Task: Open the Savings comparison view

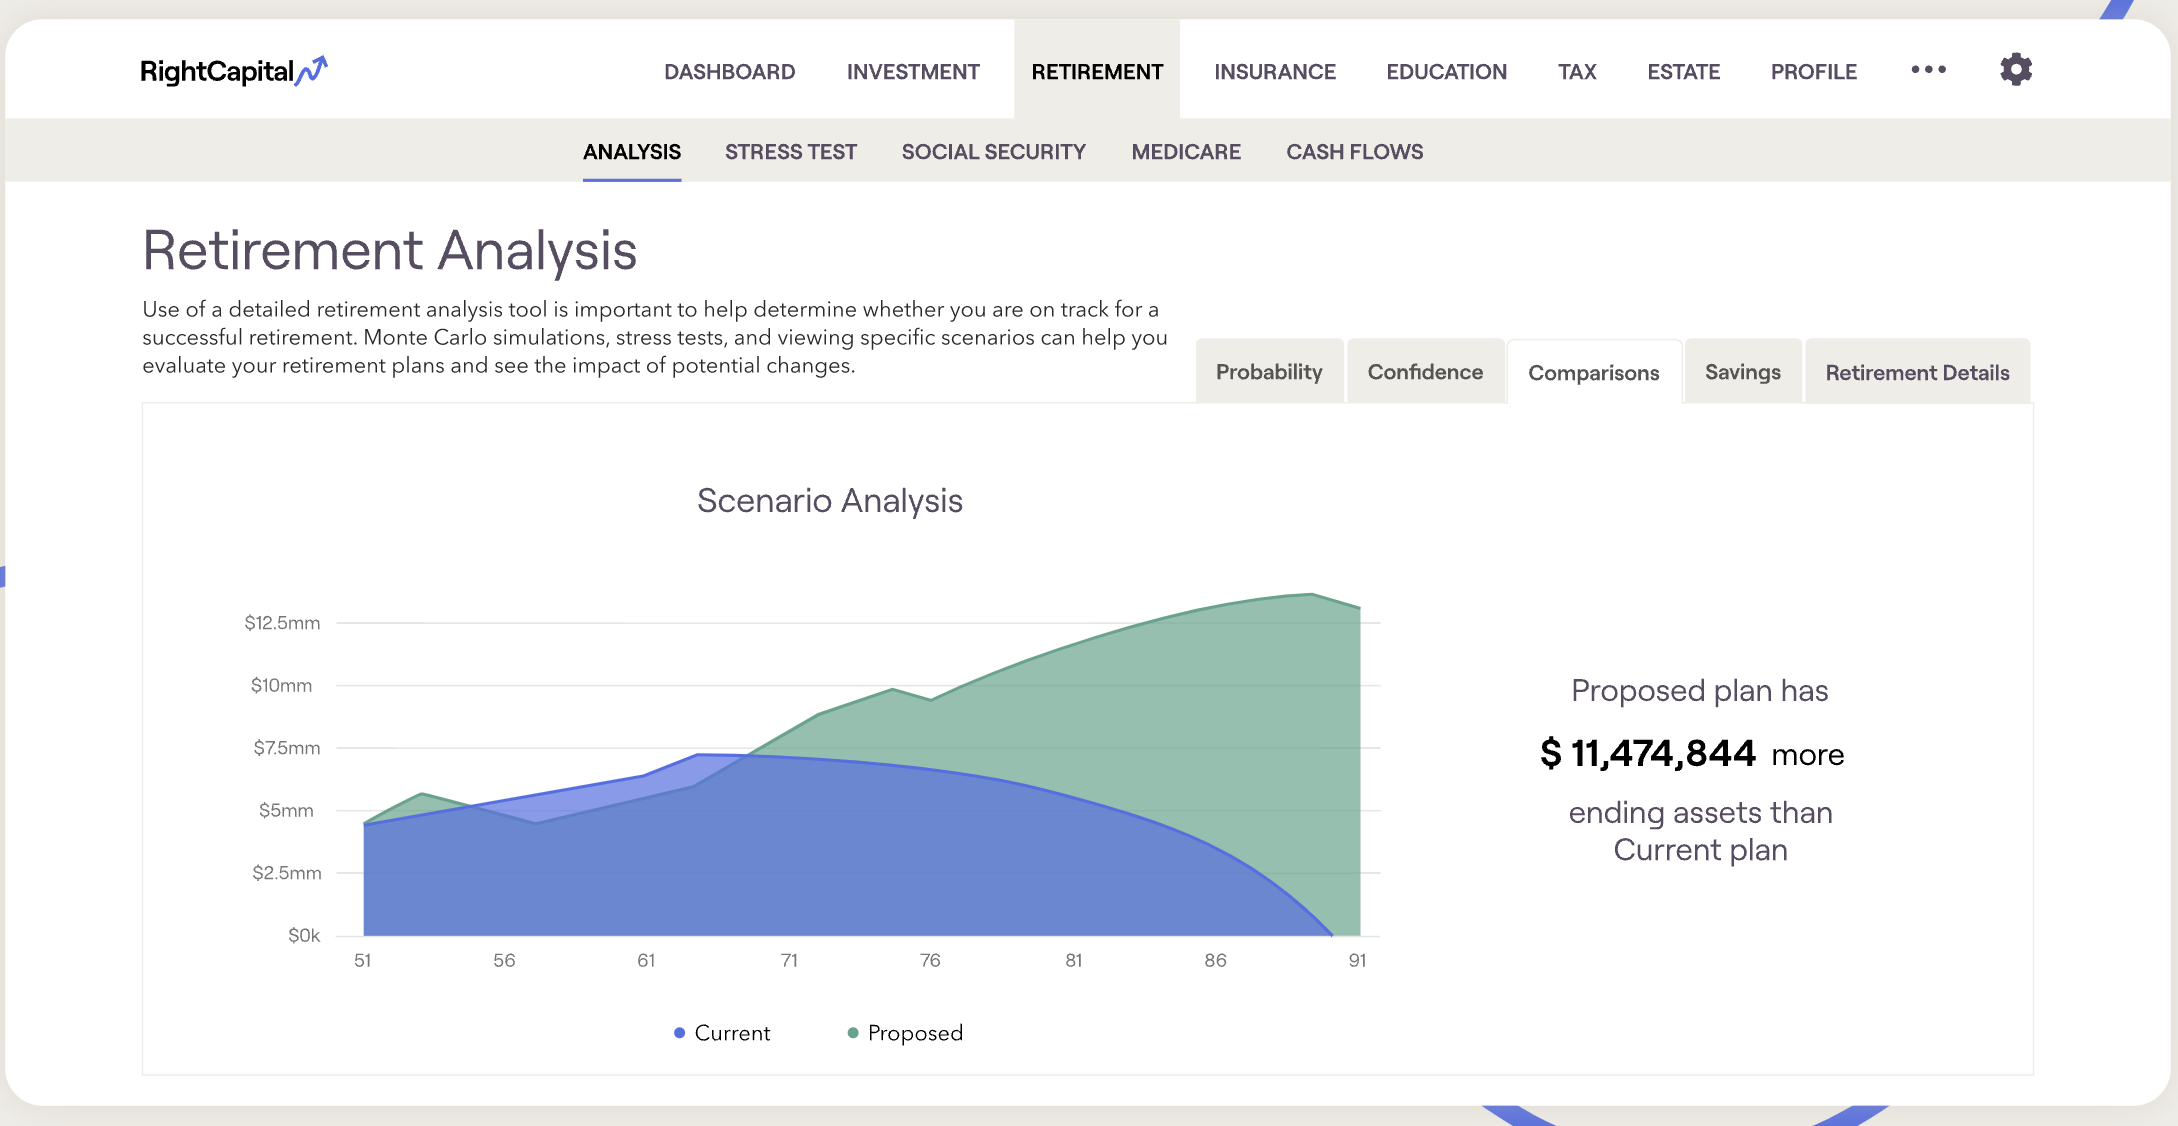Action: pyautogui.click(x=1742, y=371)
